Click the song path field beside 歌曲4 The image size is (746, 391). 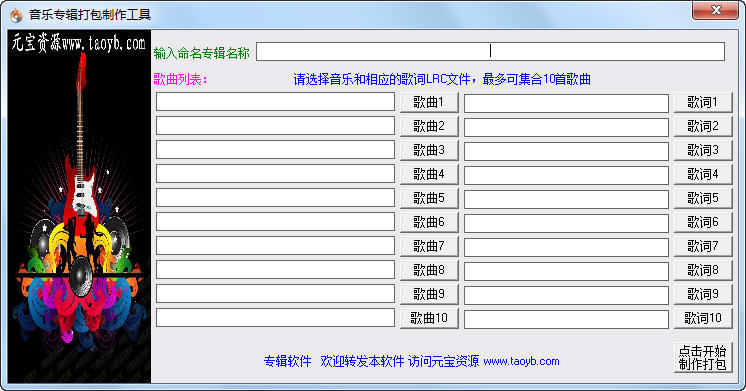click(275, 174)
